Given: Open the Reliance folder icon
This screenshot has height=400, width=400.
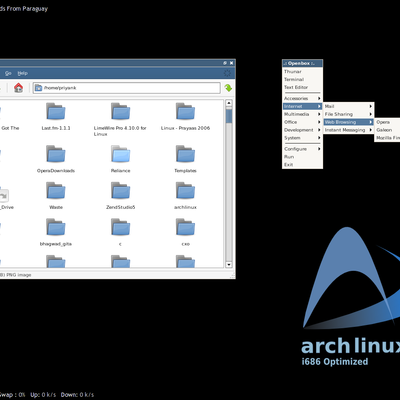Looking at the screenshot, I should point(120,154).
